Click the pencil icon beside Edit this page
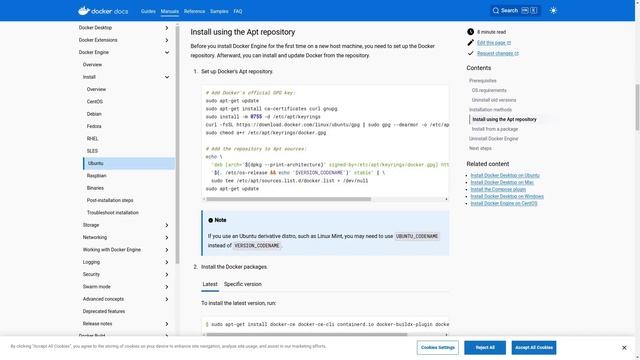Image resolution: width=640 pixels, height=360 pixels. click(x=471, y=42)
